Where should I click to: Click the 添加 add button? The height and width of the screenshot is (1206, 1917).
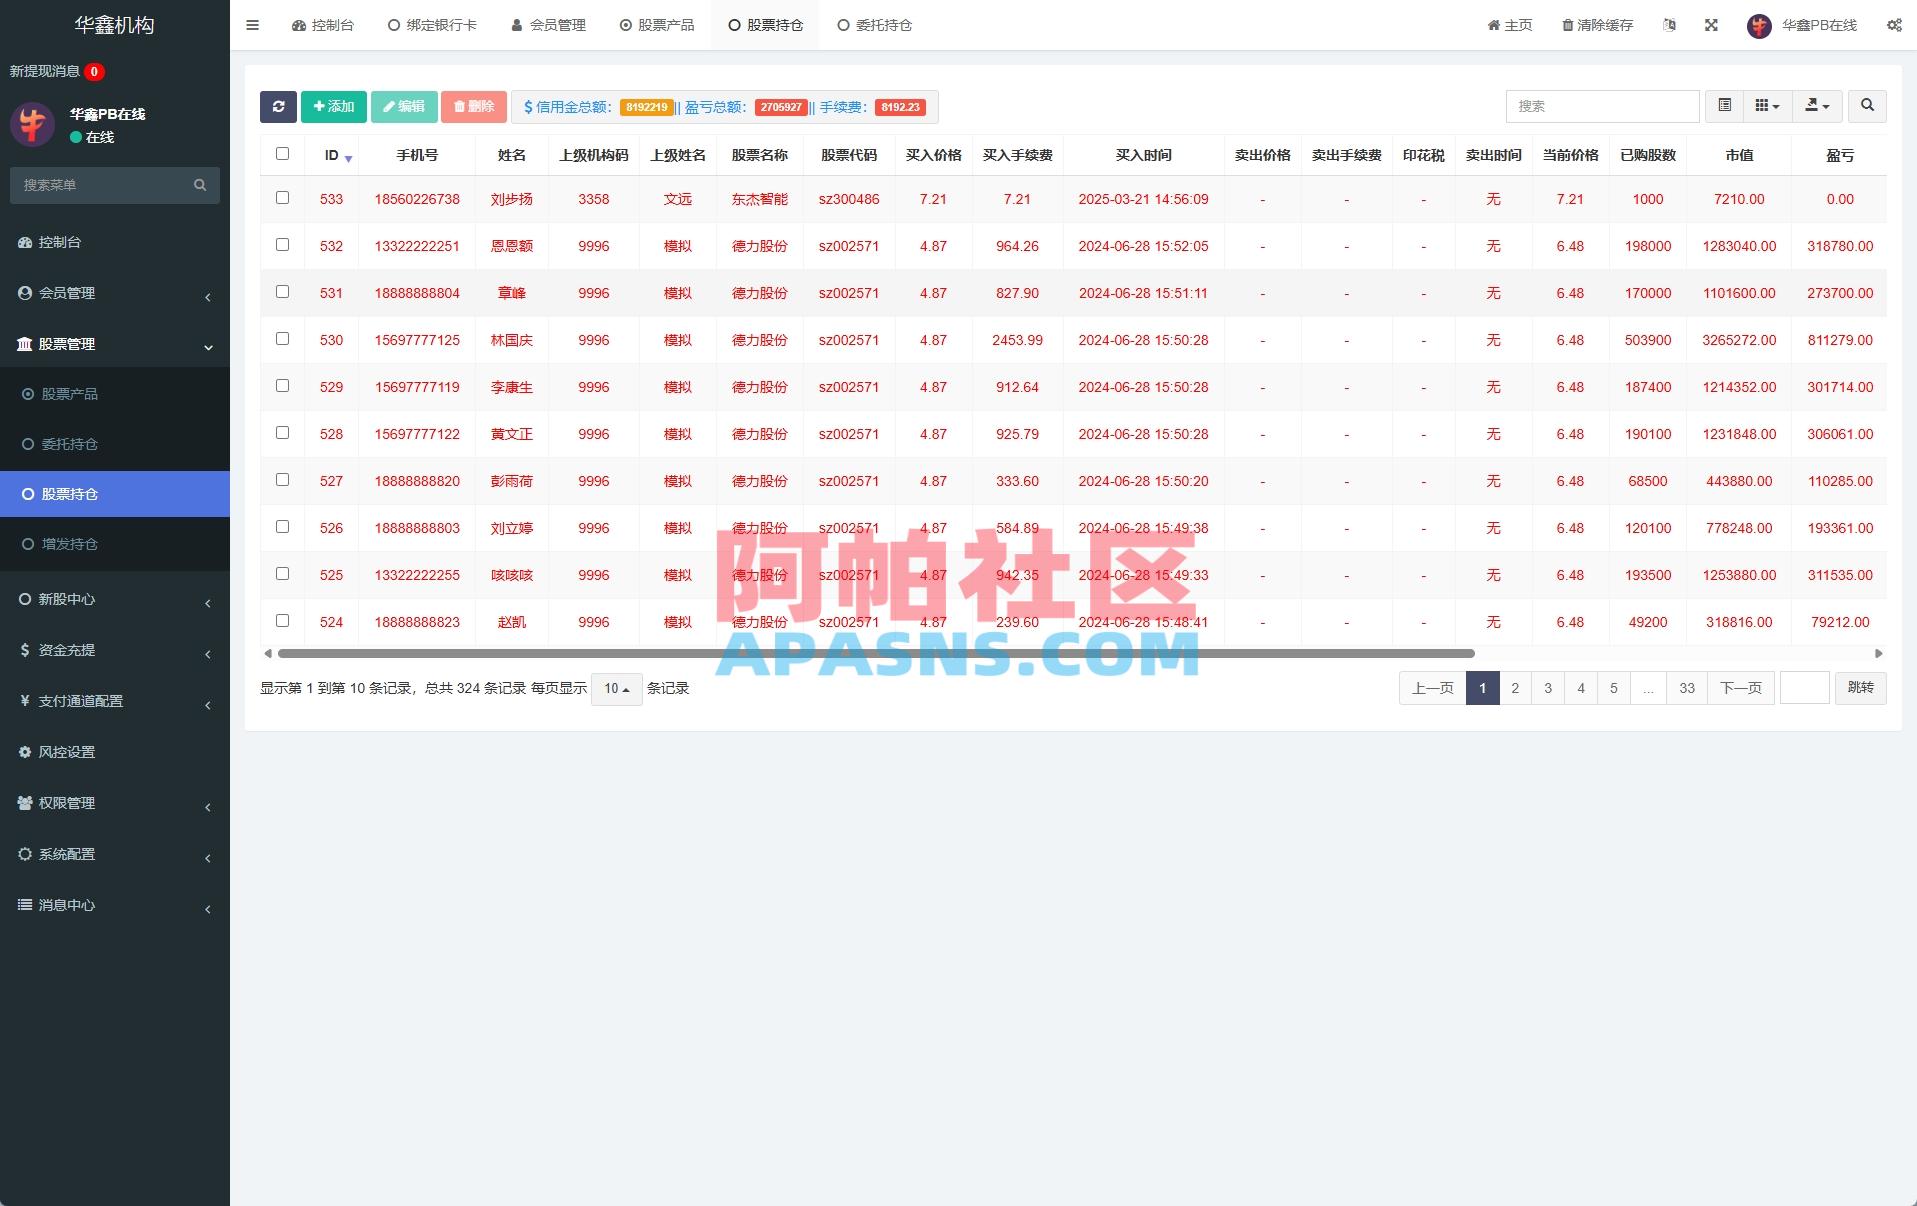point(333,106)
